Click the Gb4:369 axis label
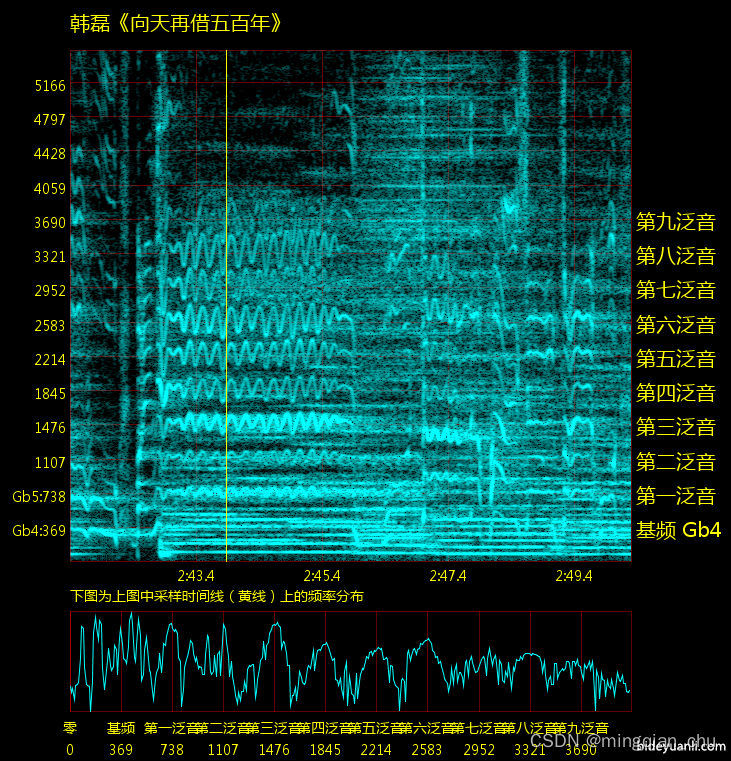This screenshot has height=761, width=731. tap(39, 530)
